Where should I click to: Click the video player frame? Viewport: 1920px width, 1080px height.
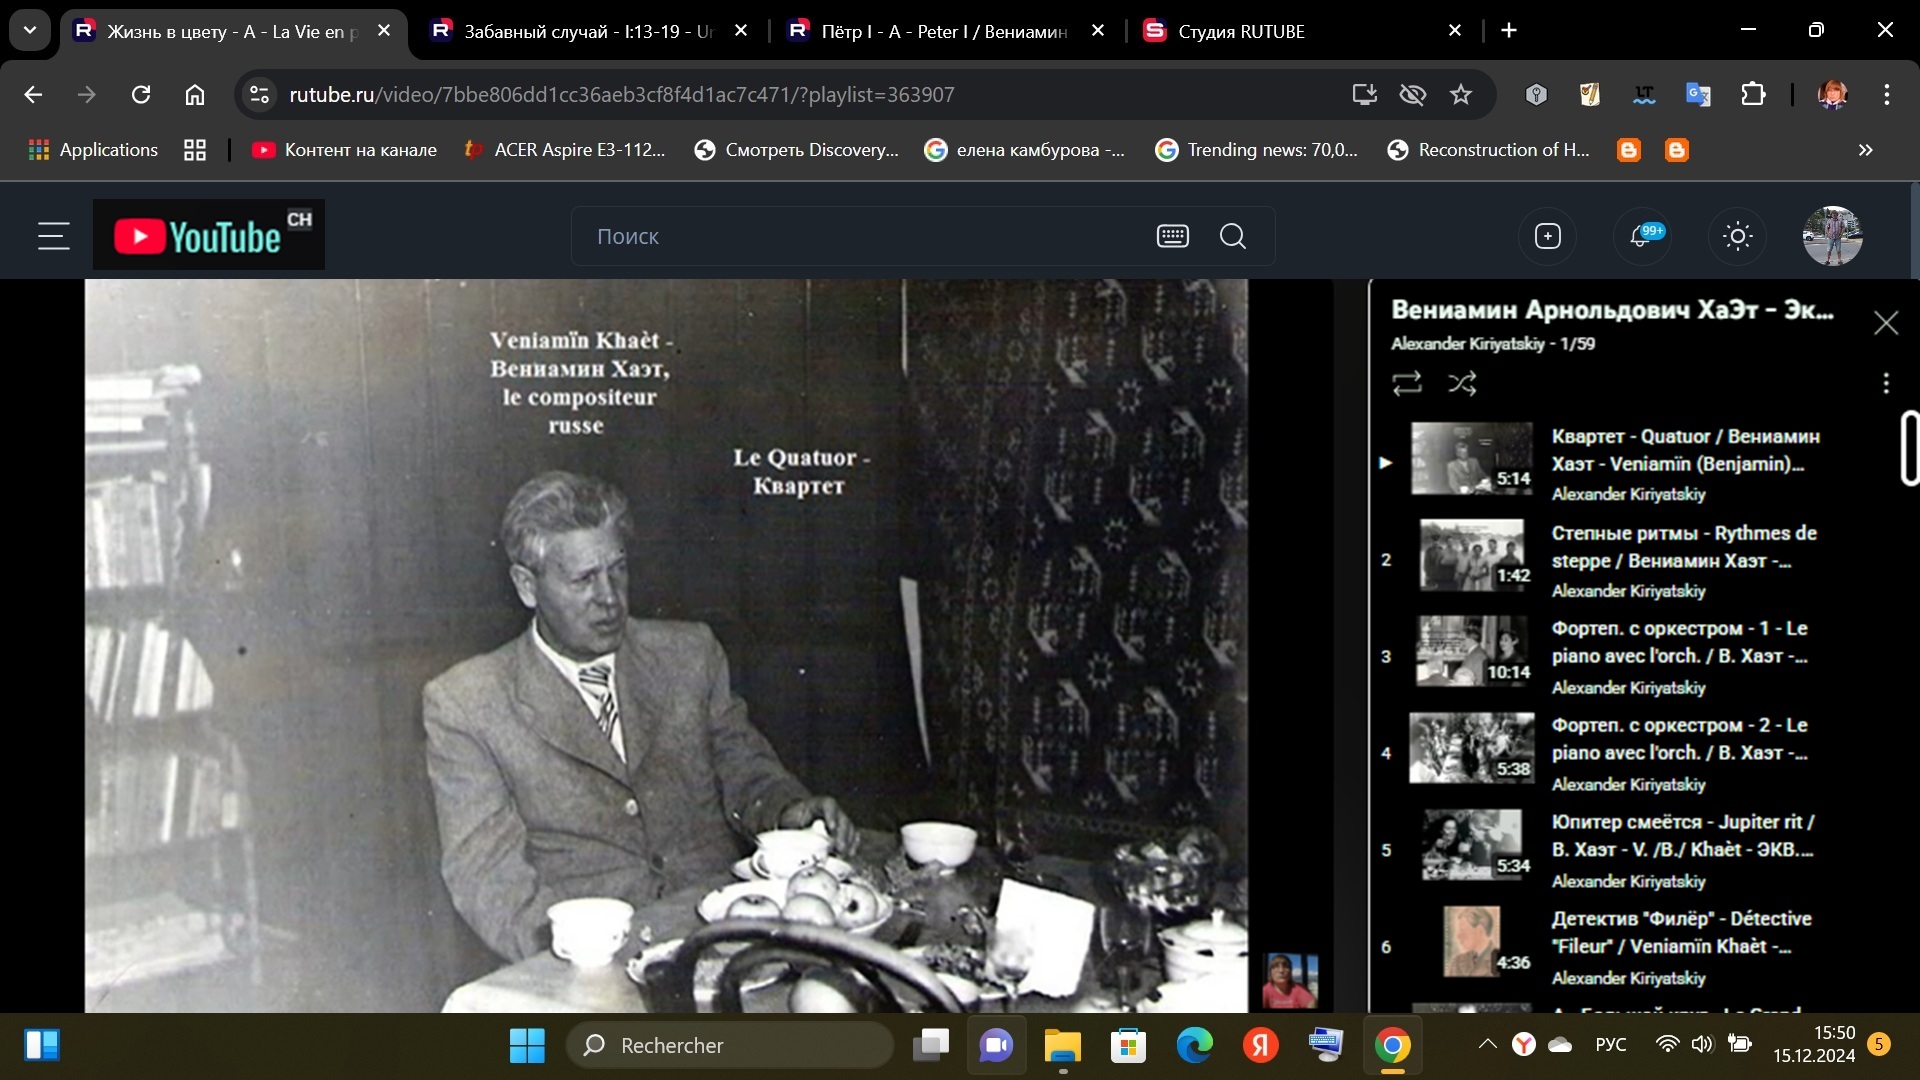tap(666, 645)
